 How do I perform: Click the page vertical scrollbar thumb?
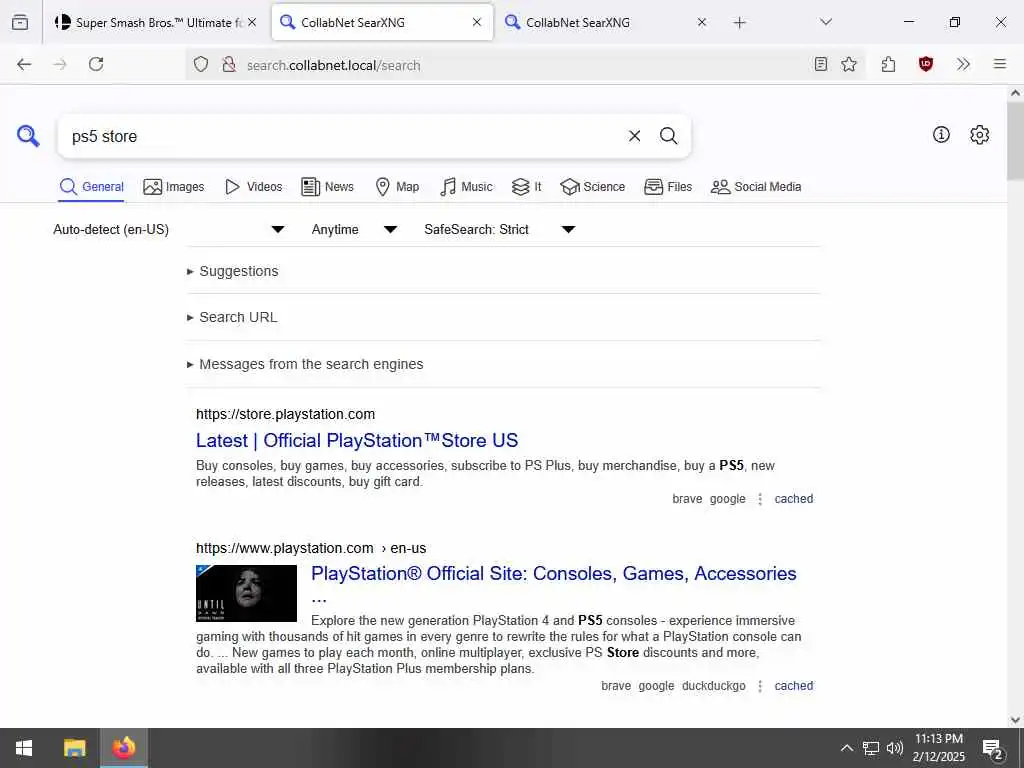click(x=1015, y=141)
